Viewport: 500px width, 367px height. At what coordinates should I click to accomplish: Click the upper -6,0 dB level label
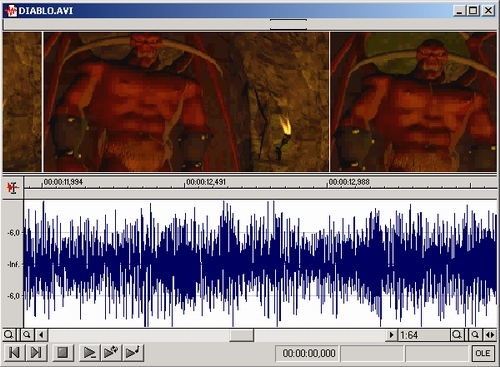tap(13, 233)
